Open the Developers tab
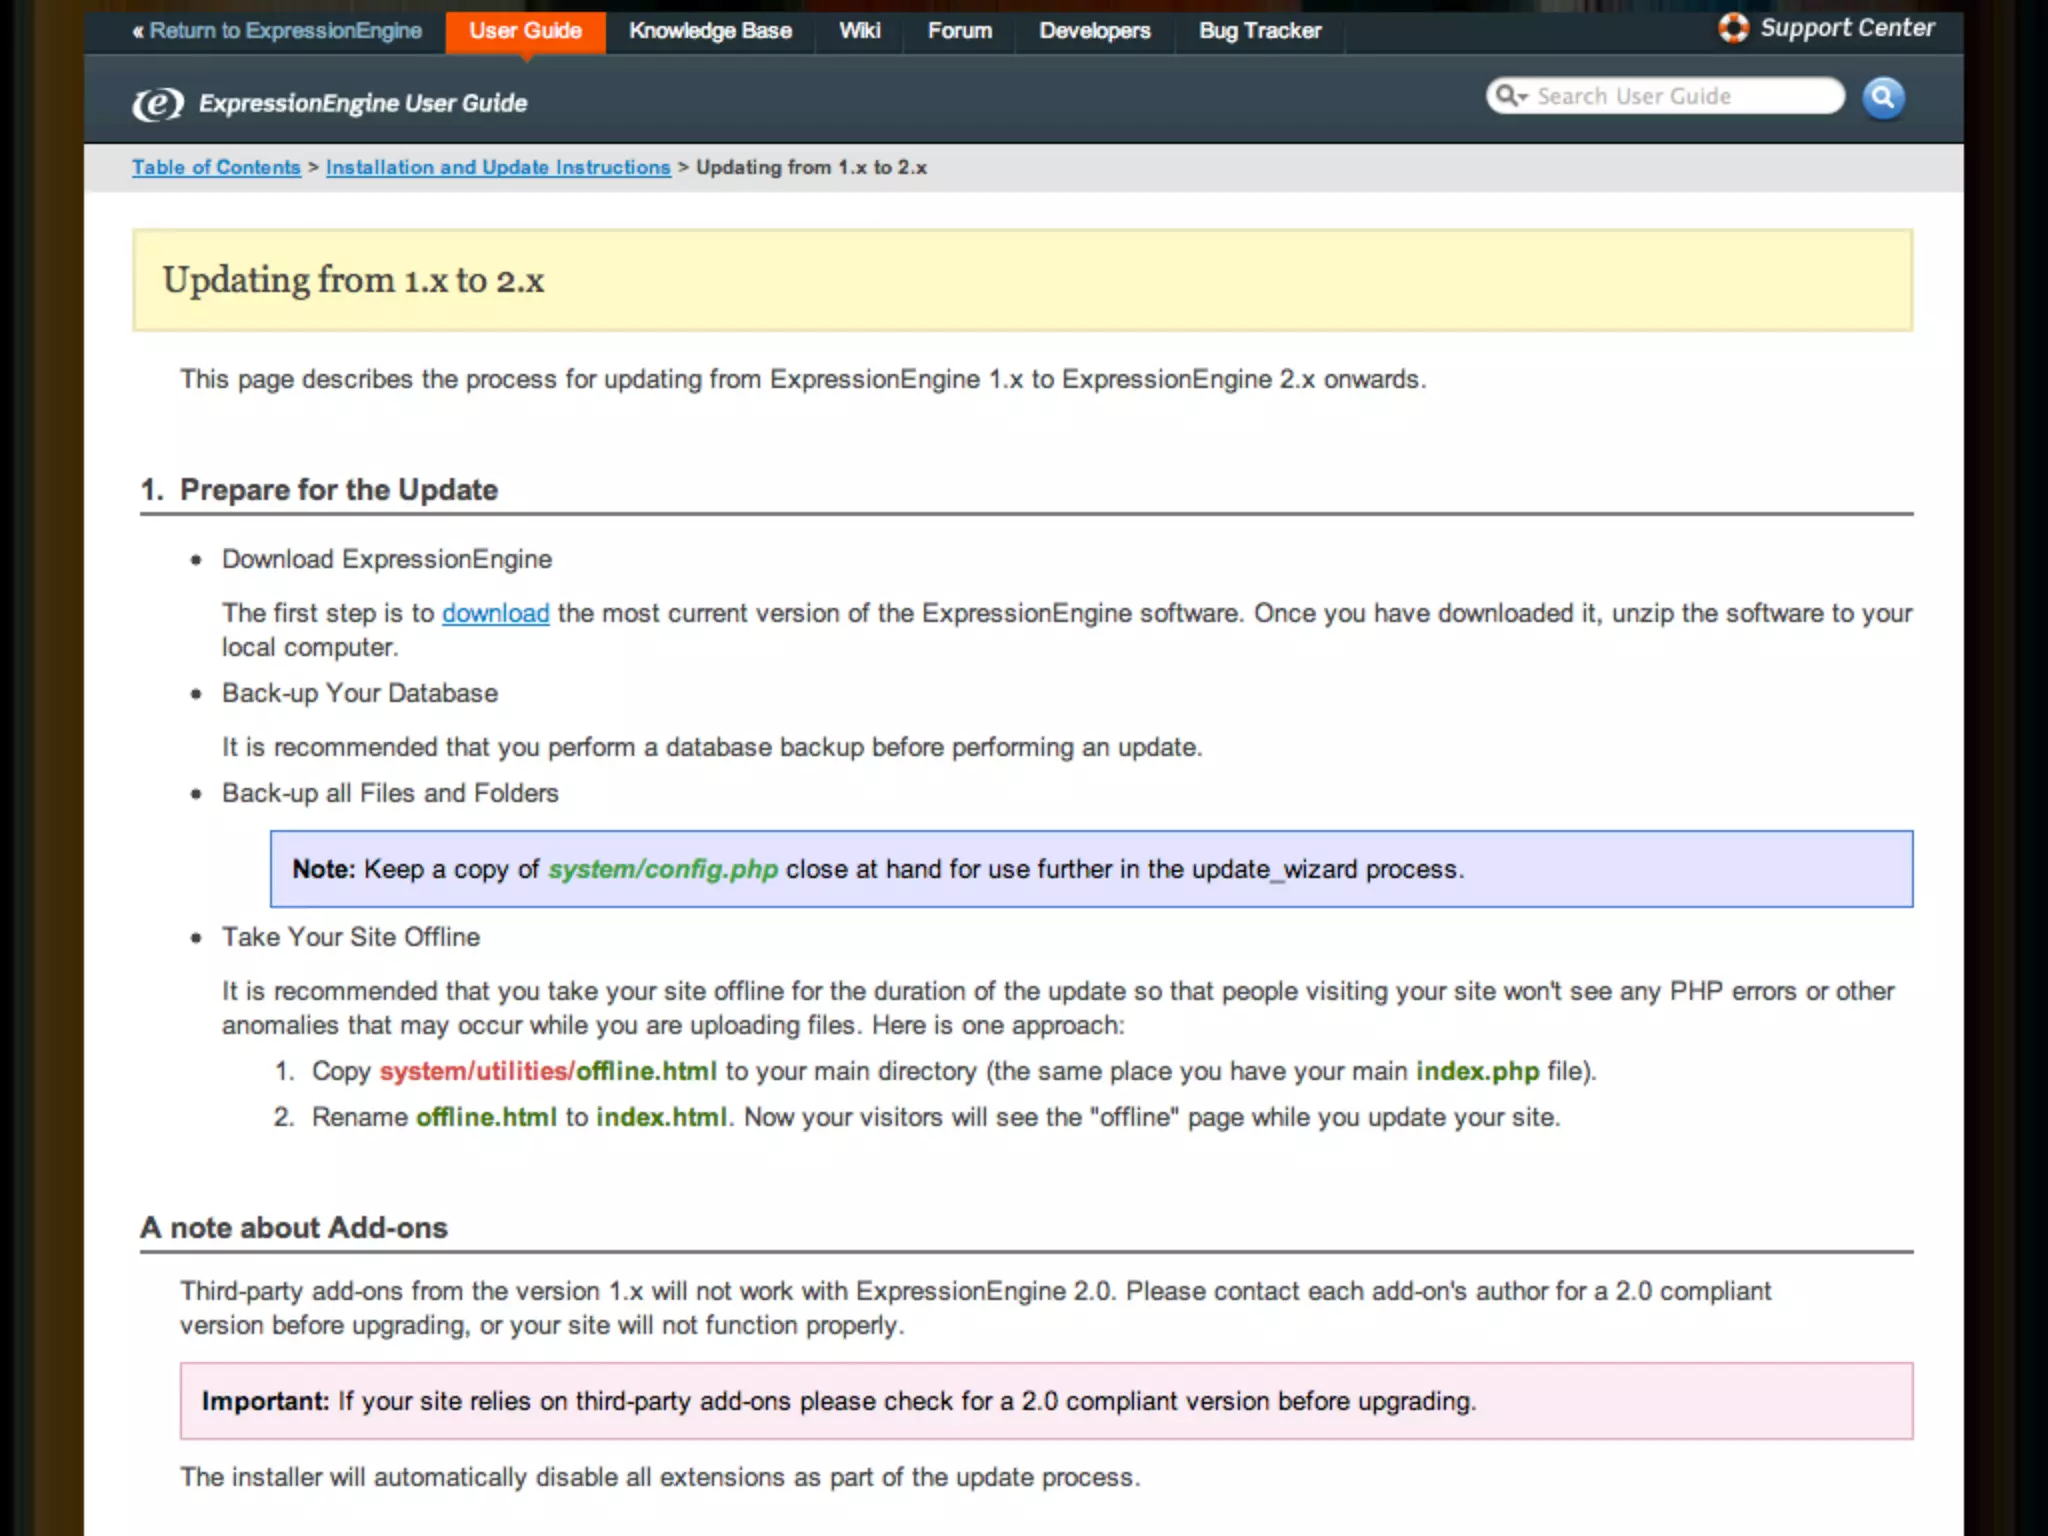The image size is (2048, 1536). (1094, 31)
